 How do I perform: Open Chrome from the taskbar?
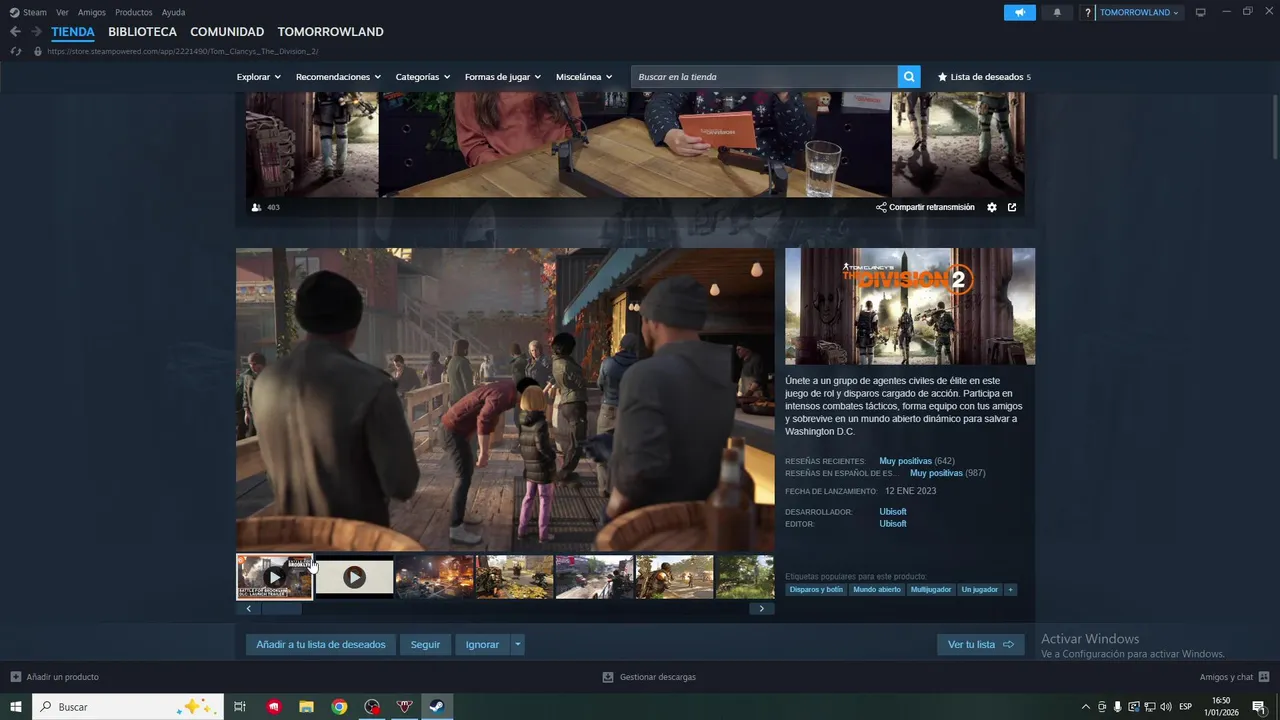click(339, 707)
